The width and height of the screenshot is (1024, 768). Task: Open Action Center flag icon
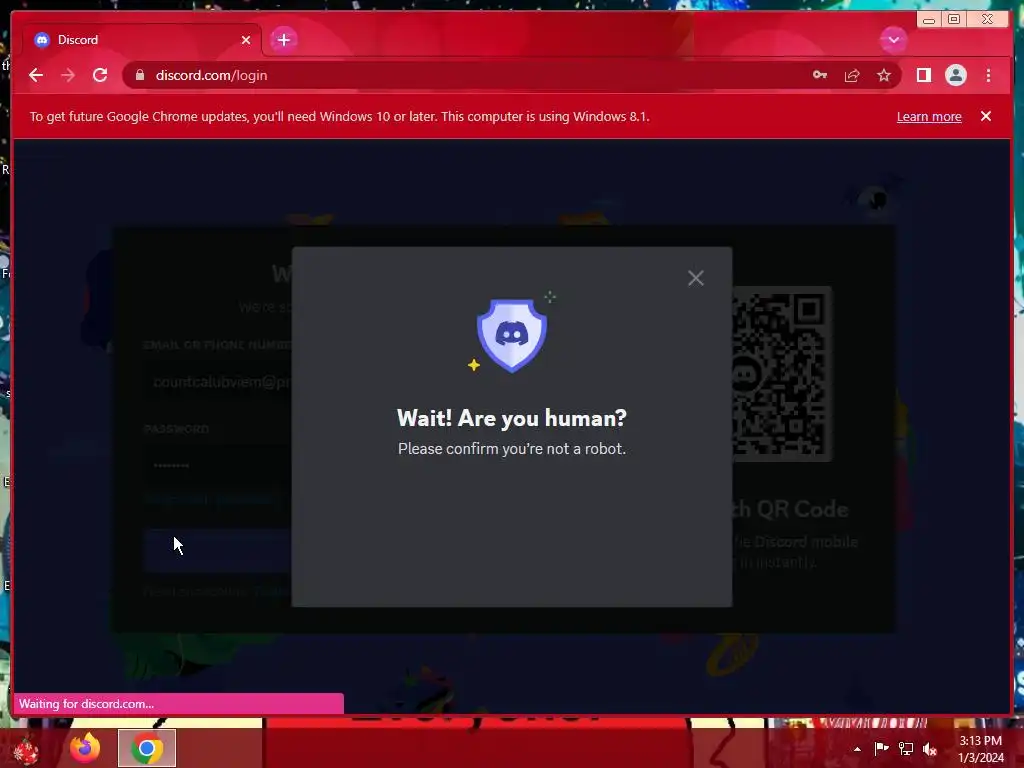tap(881, 749)
